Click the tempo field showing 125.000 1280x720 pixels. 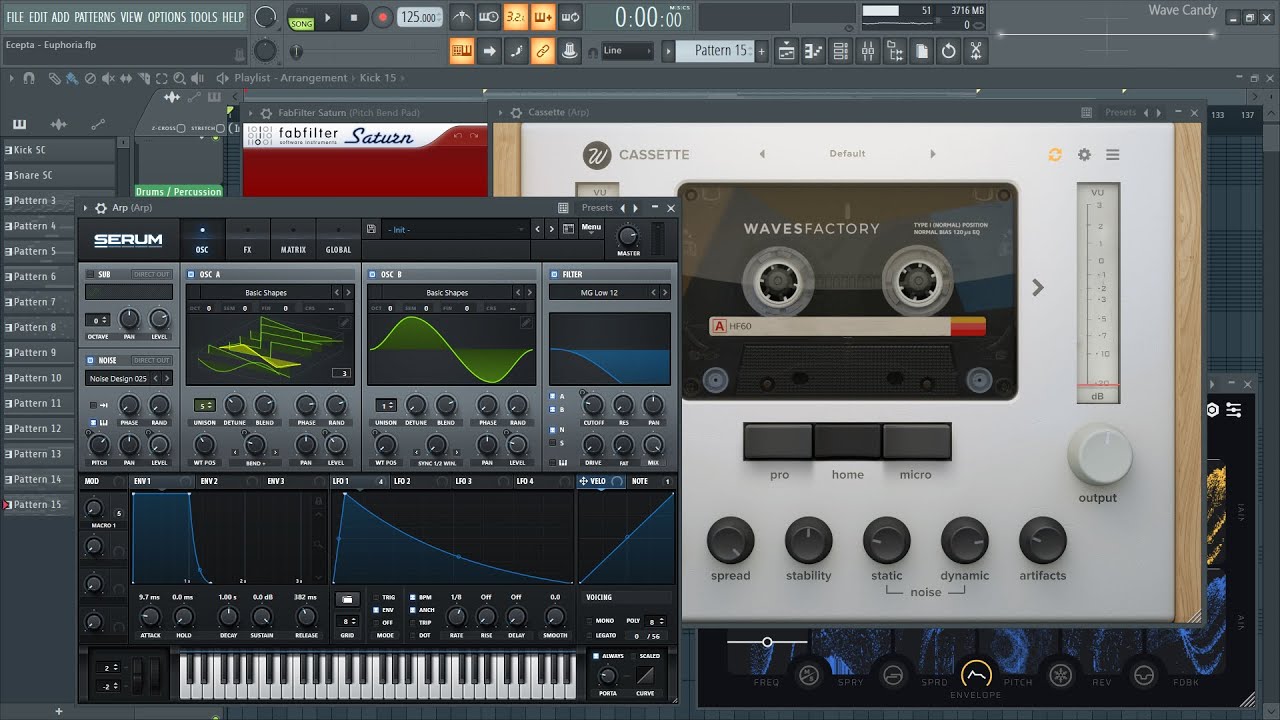420,17
